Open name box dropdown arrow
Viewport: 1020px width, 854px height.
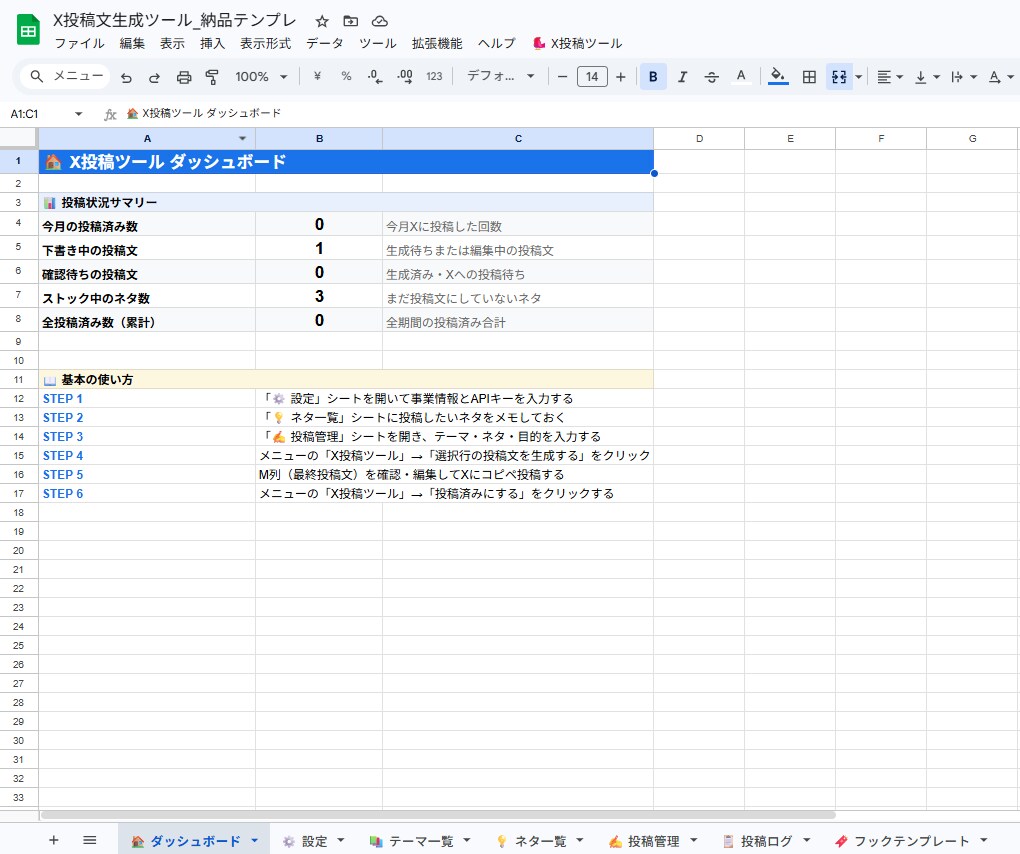pyautogui.click(x=79, y=114)
